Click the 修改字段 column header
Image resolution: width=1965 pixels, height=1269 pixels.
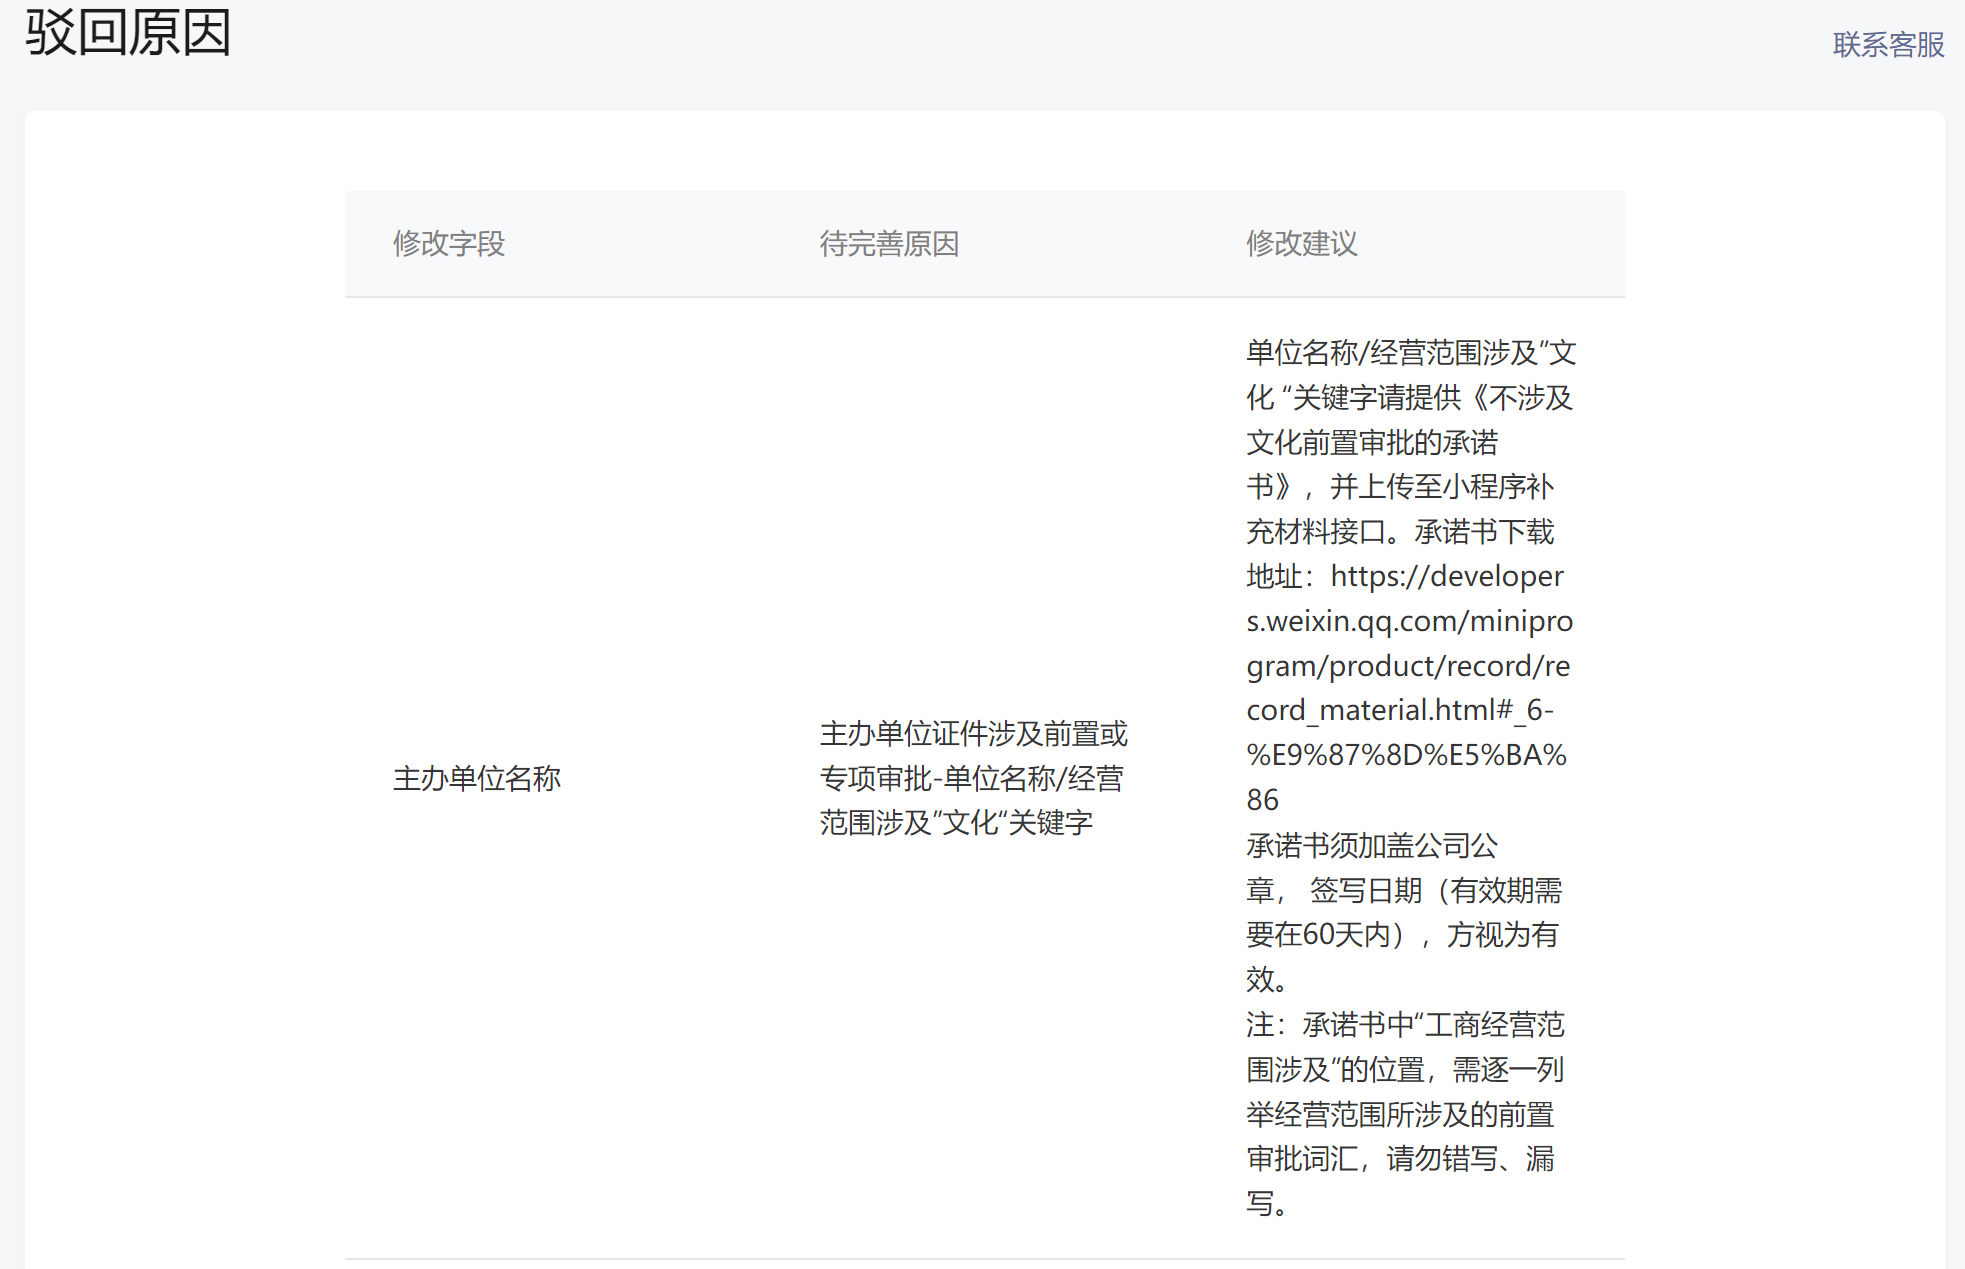(448, 243)
